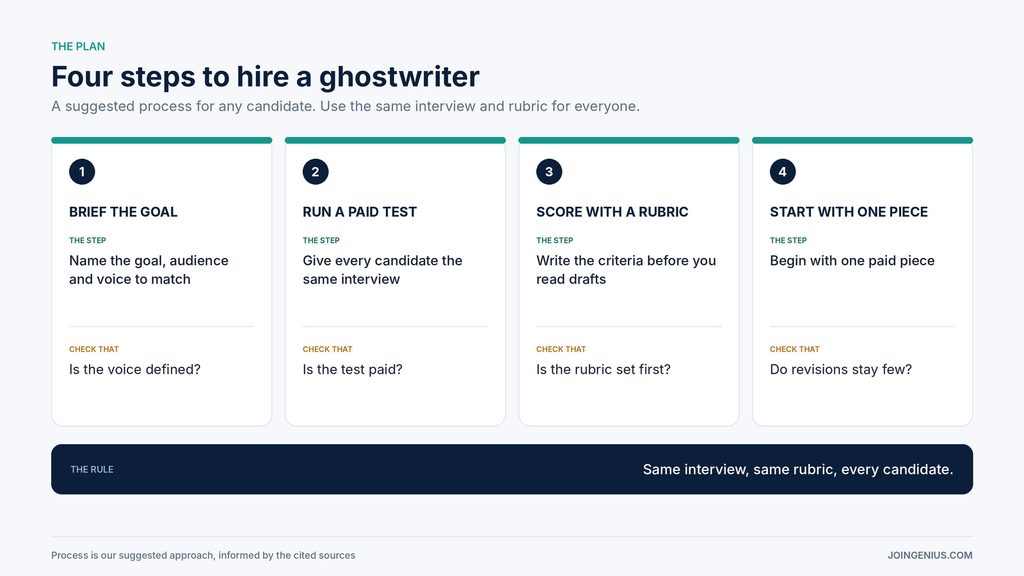Click 'Is the rubric set first?' check

click(603, 369)
